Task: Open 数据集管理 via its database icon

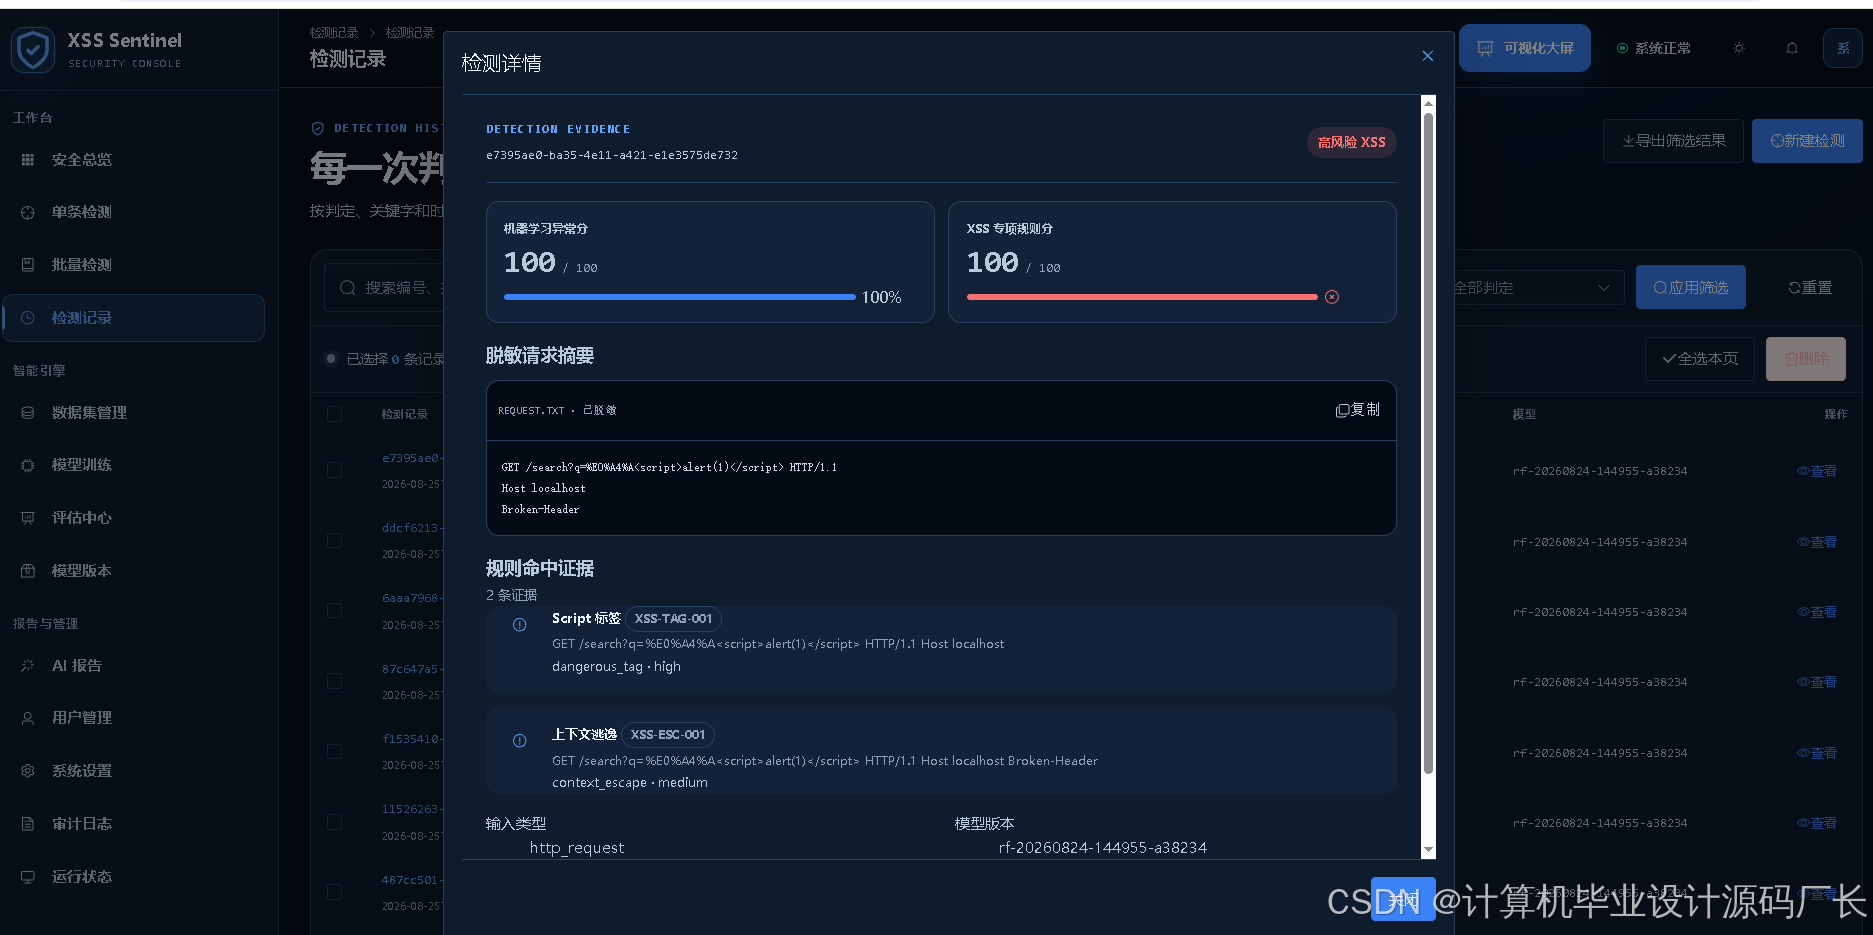Action: click(28, 413)
